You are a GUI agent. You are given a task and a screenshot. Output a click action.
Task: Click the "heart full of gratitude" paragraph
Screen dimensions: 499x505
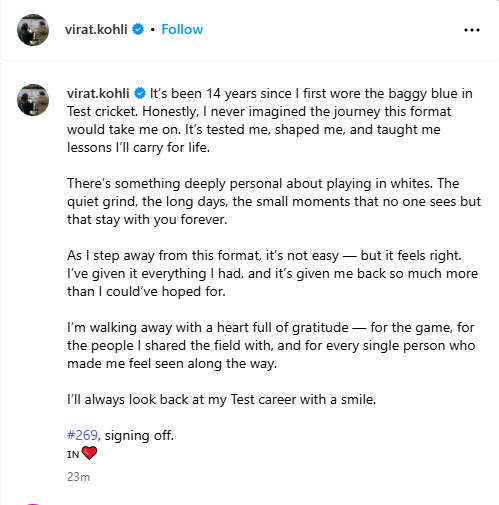pyautogui.click(x=271, y=345)
